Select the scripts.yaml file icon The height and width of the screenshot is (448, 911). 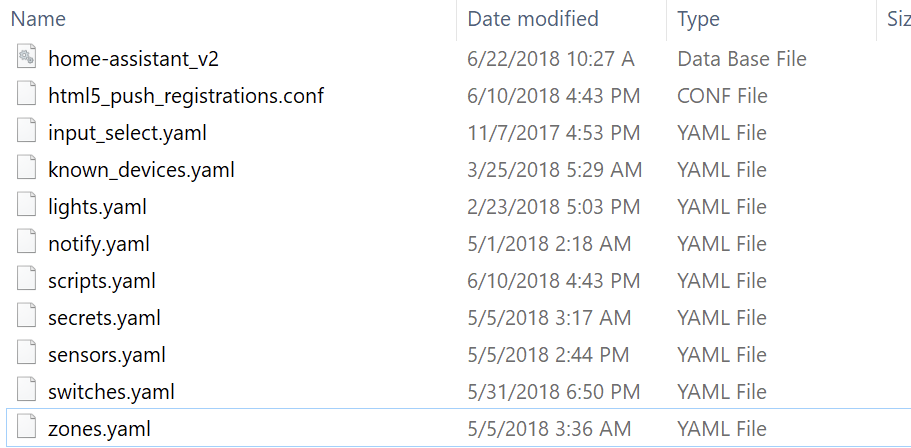(x=27, y=280)
